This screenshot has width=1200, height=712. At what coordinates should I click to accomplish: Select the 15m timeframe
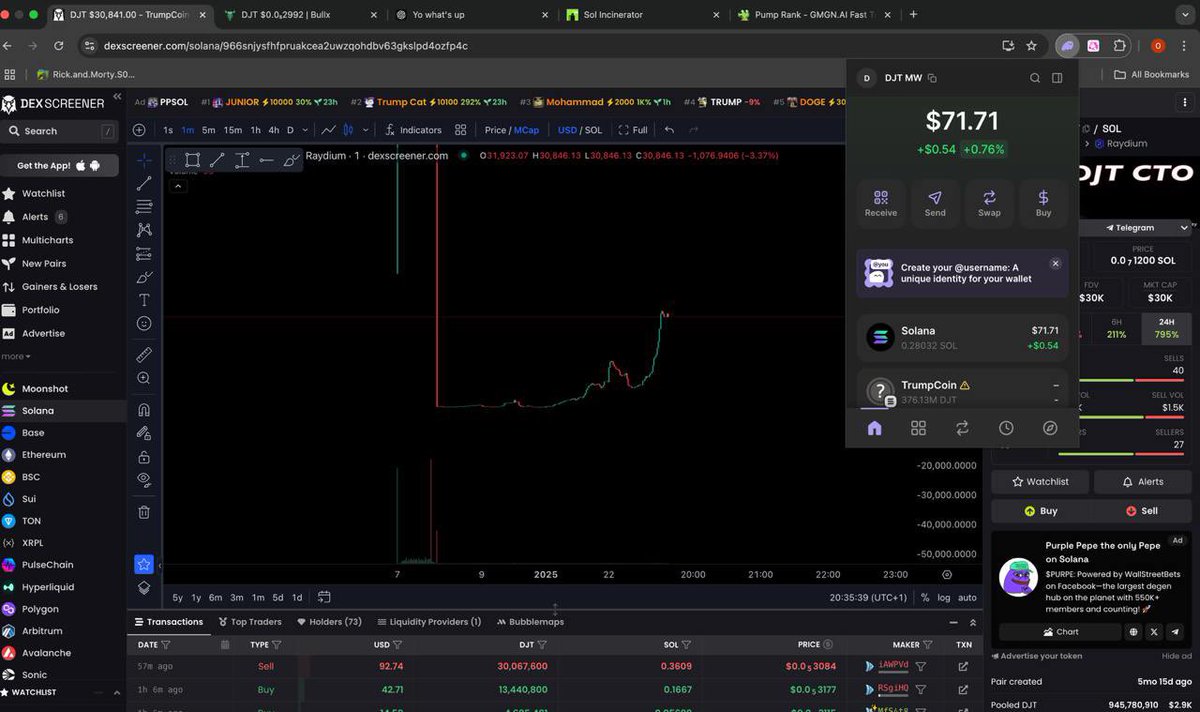click(x=232, y=130)
